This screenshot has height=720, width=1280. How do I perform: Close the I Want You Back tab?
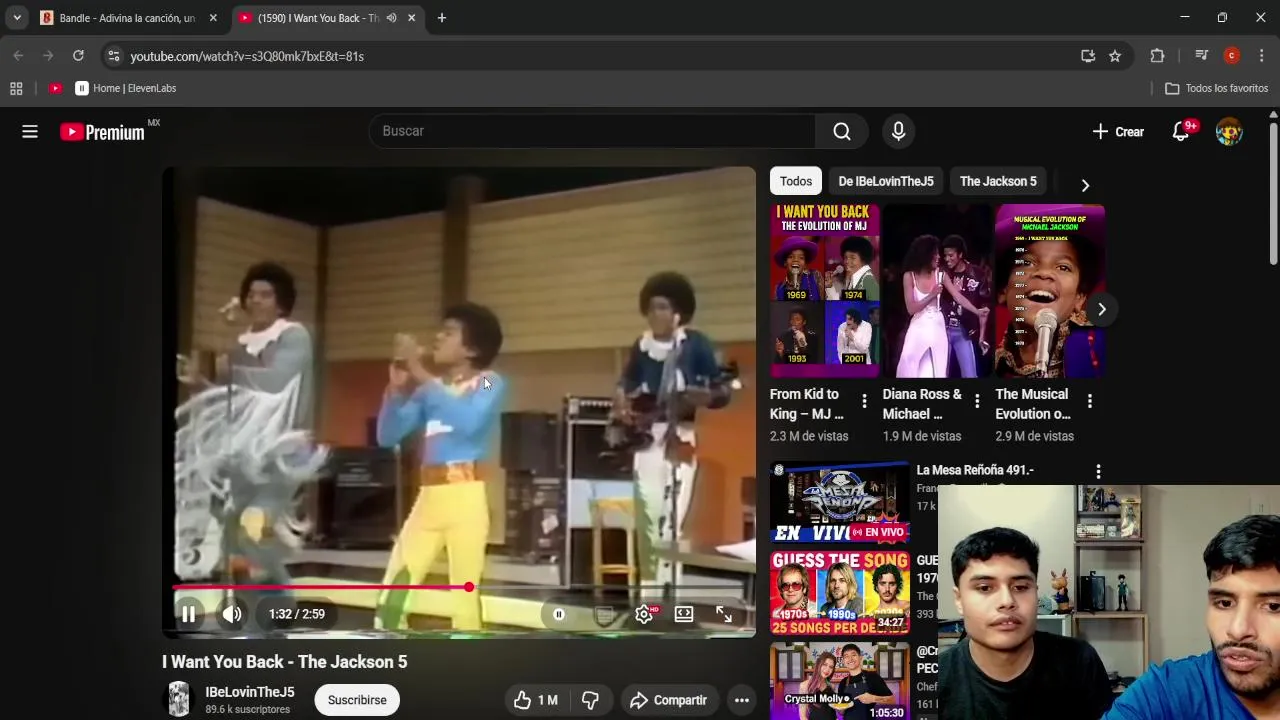click(411, 18)
